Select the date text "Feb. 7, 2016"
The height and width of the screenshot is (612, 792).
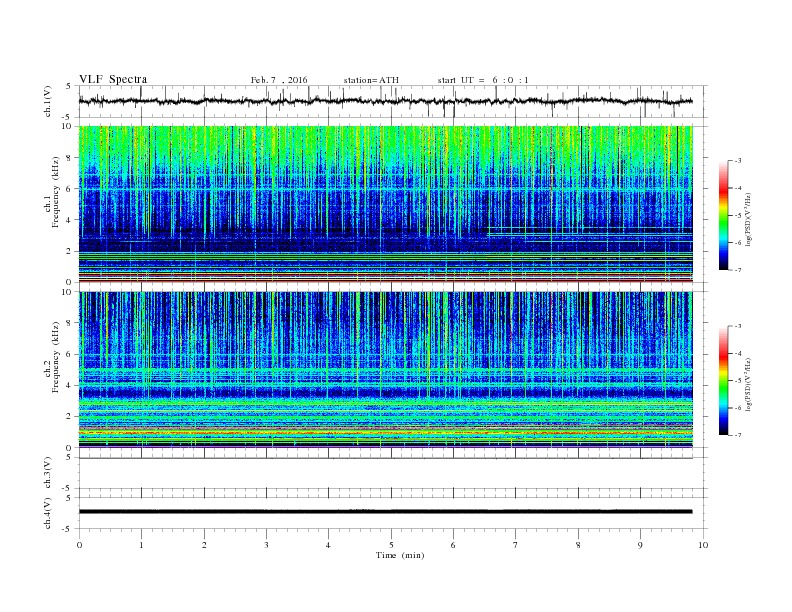coord(279,80)
